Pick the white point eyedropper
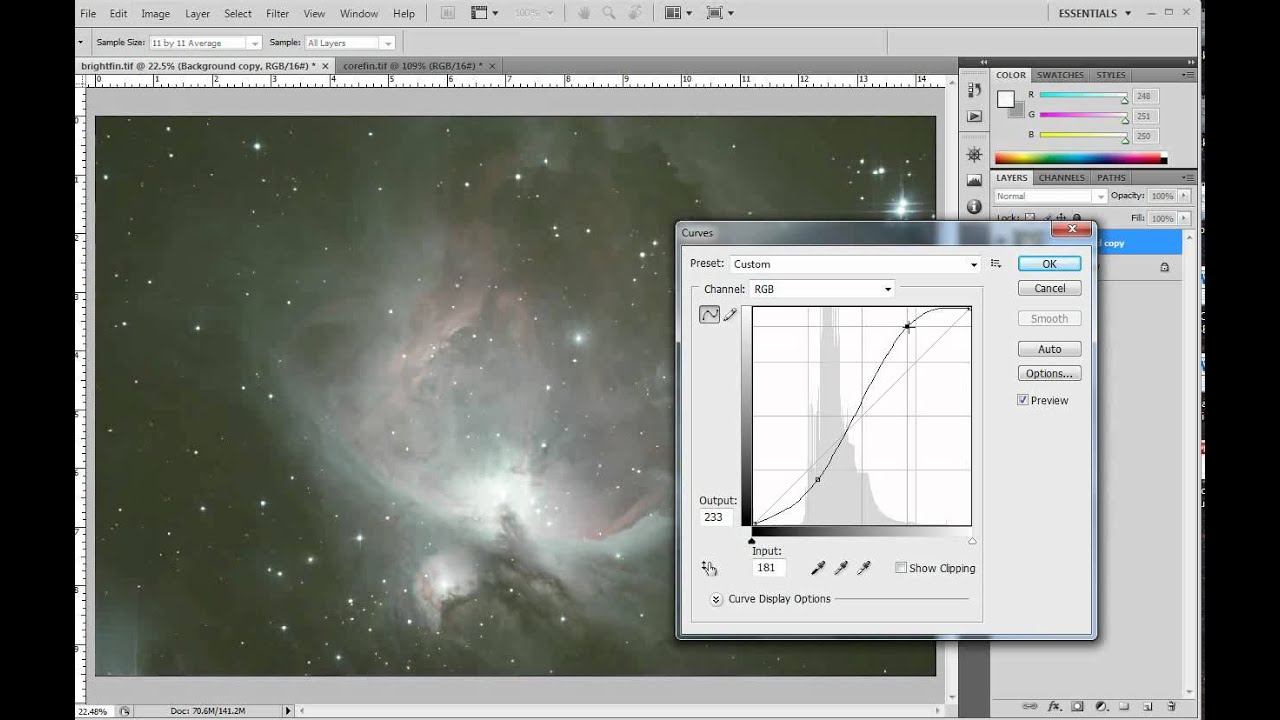1280x720 pixels. click(864, 568)
